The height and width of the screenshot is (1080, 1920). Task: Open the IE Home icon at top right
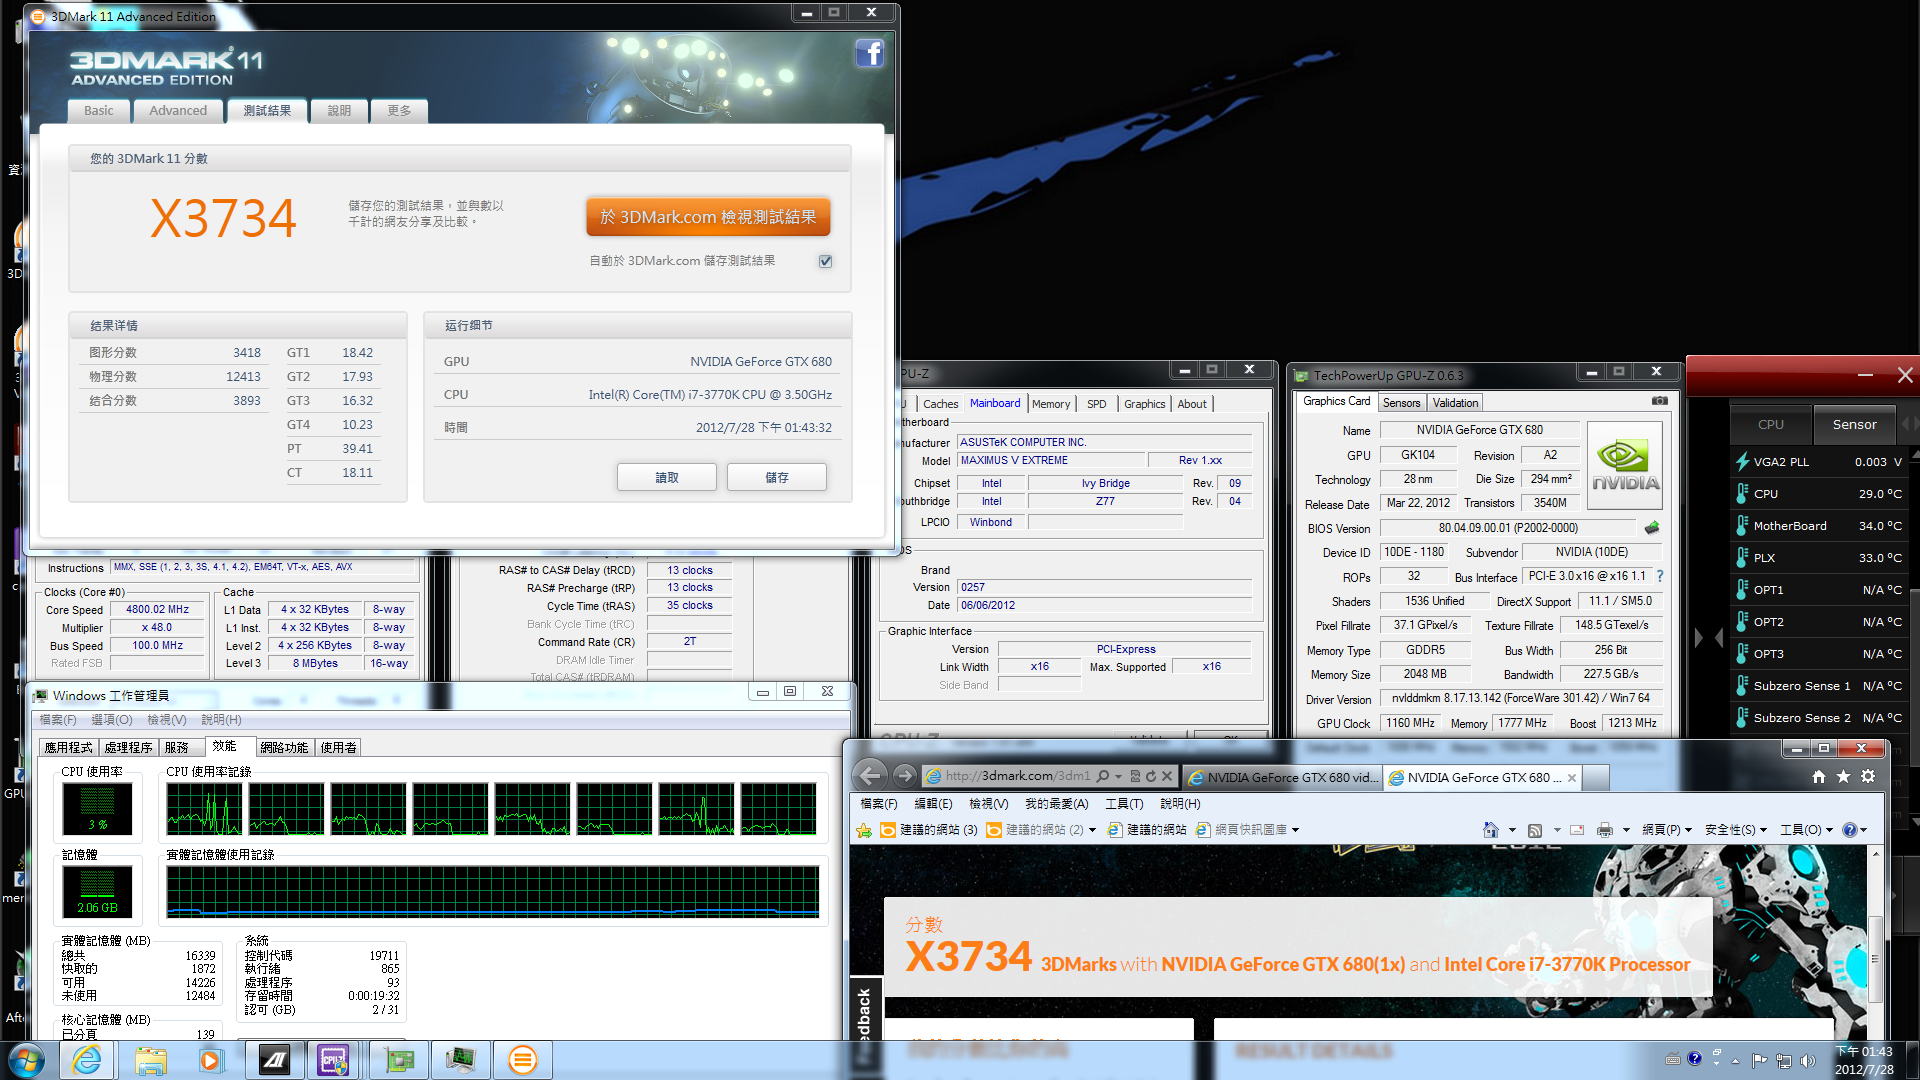pos(1819,776)
